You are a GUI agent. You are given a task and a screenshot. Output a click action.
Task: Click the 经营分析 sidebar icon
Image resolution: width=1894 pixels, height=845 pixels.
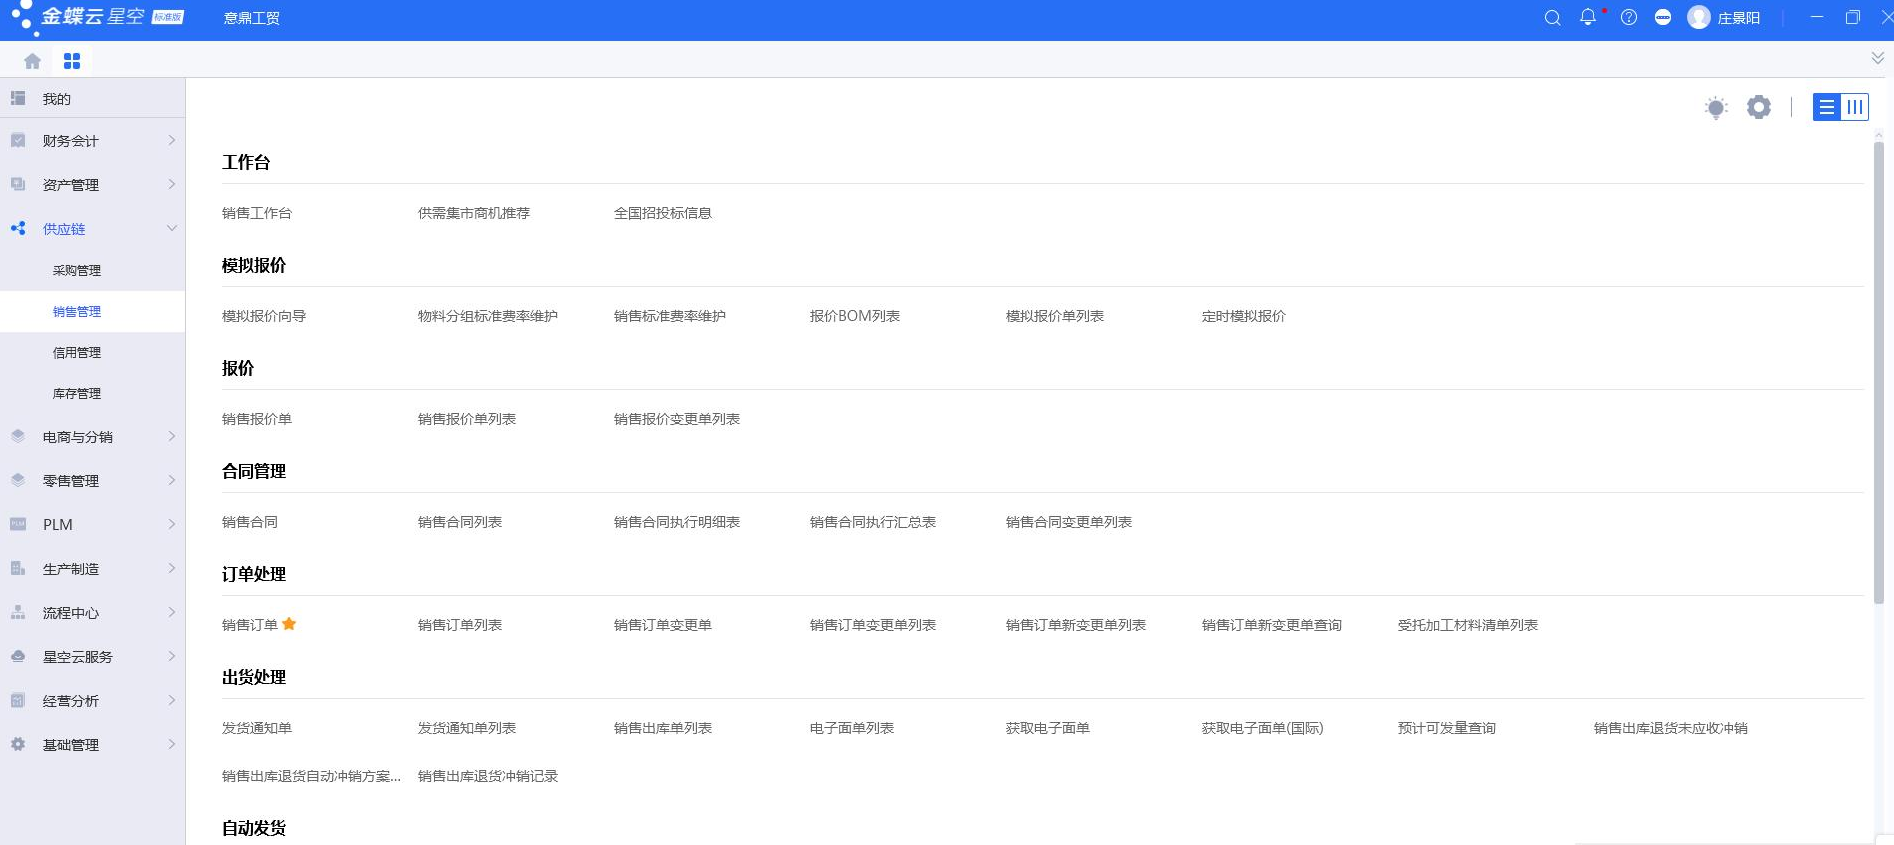tap(18, 700)
